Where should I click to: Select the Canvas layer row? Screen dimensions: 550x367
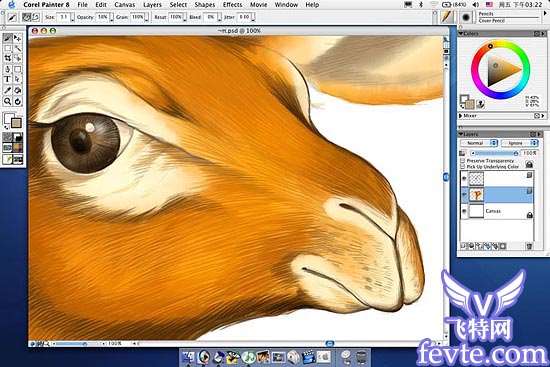[497, 211]
